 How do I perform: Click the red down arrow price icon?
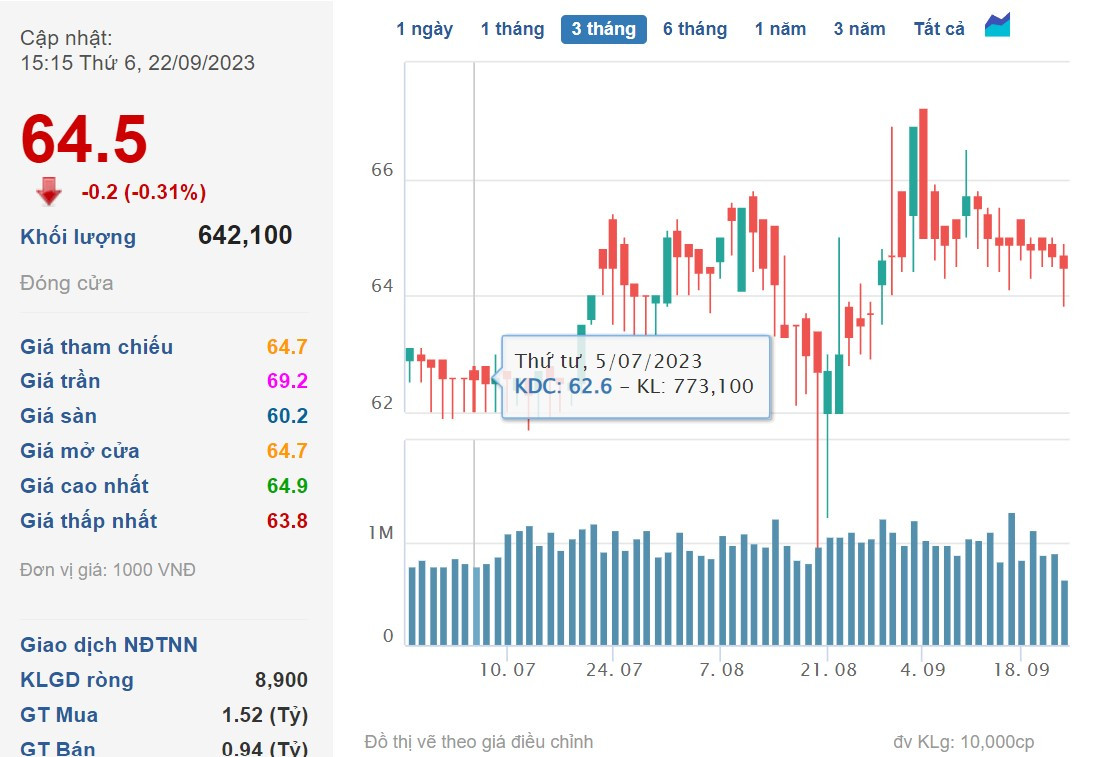[x=49, y=190]
